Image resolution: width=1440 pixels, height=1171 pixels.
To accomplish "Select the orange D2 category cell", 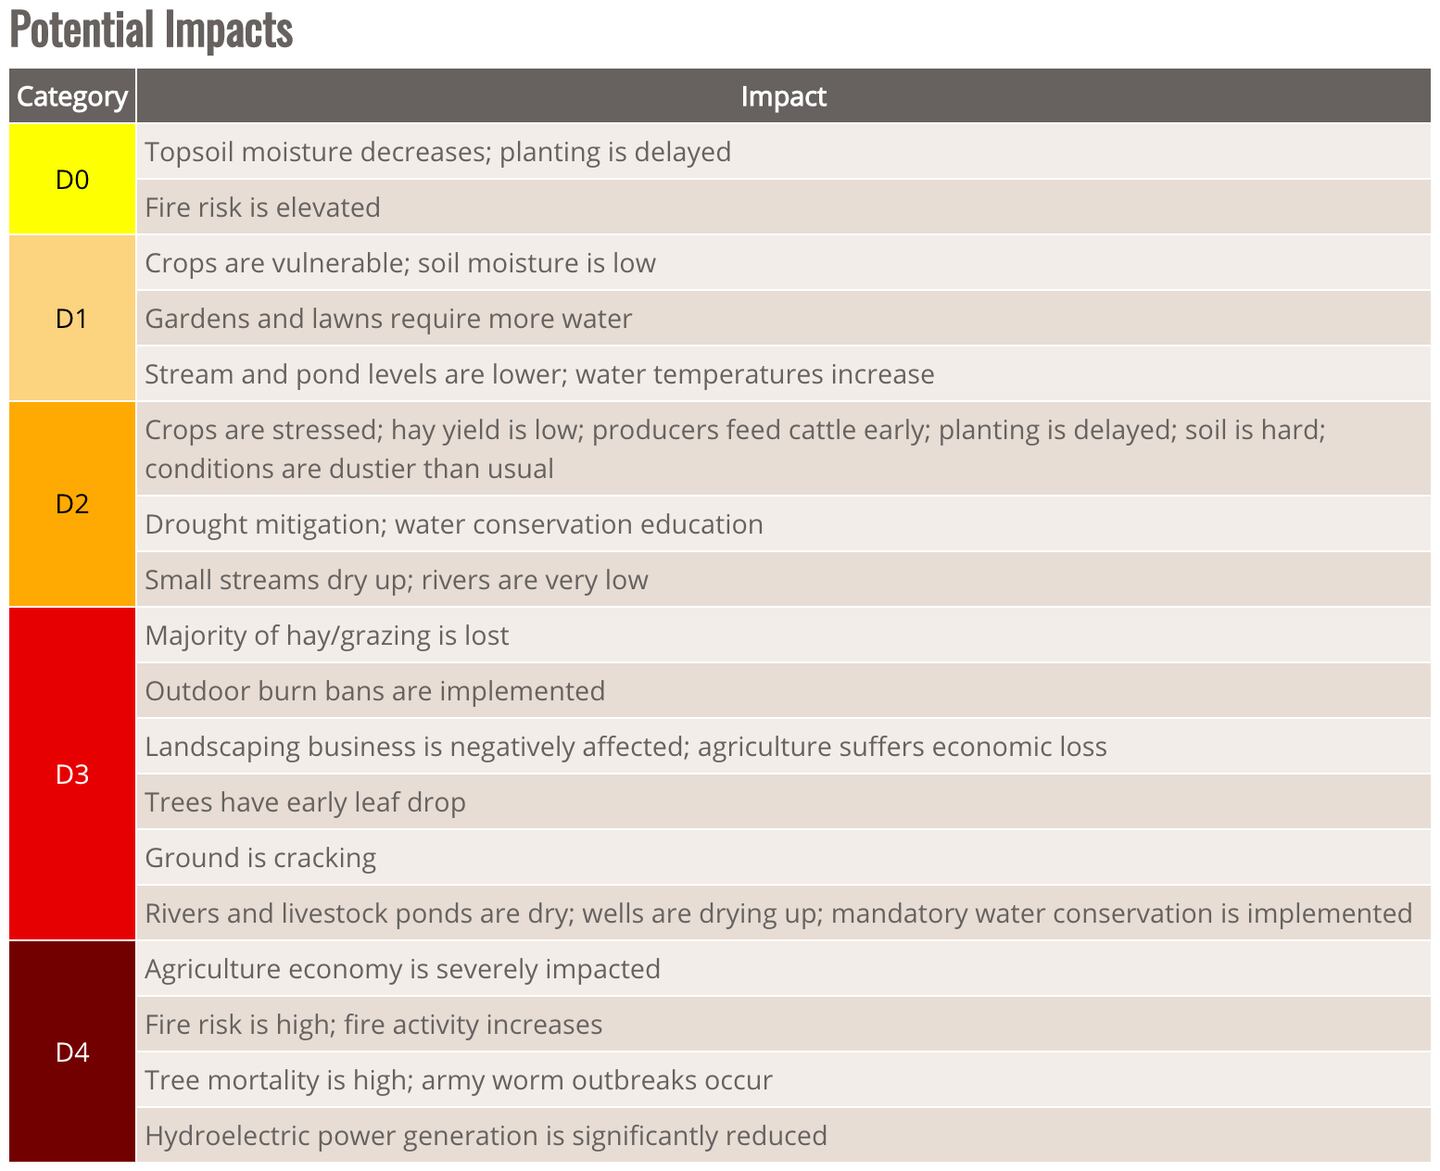I will pos(72,504).
